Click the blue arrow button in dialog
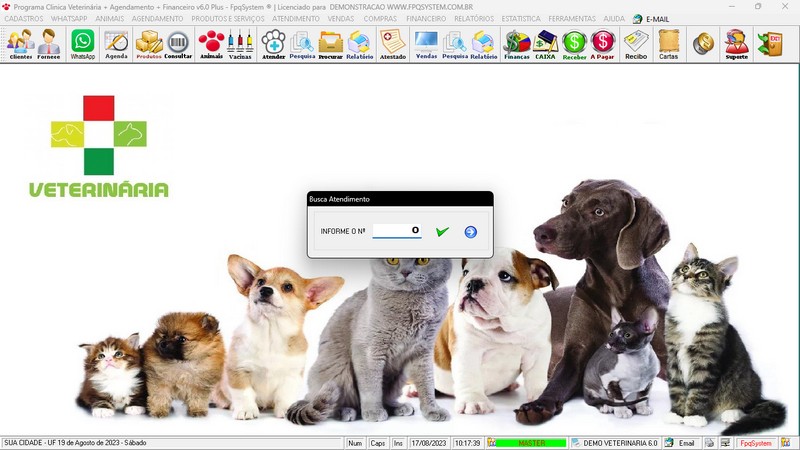The height and width of the screenshot is (450, 800). (470, 232)
